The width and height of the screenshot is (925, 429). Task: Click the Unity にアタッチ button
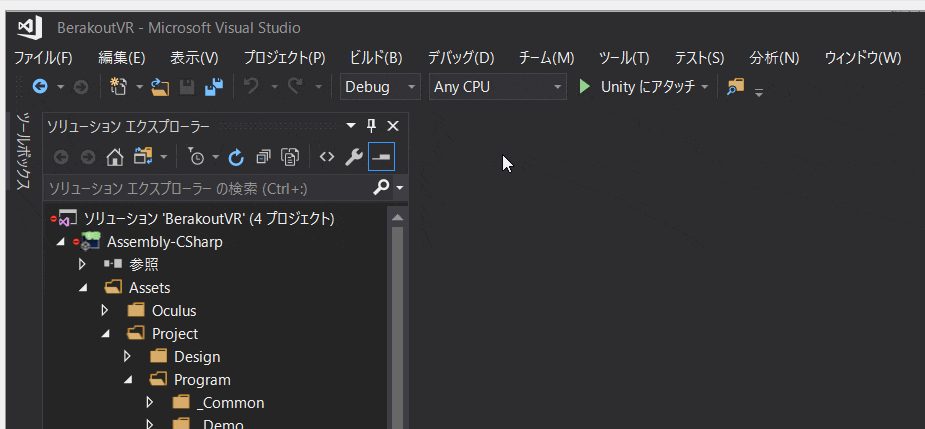pyautogui.click(x=648, y=87)
